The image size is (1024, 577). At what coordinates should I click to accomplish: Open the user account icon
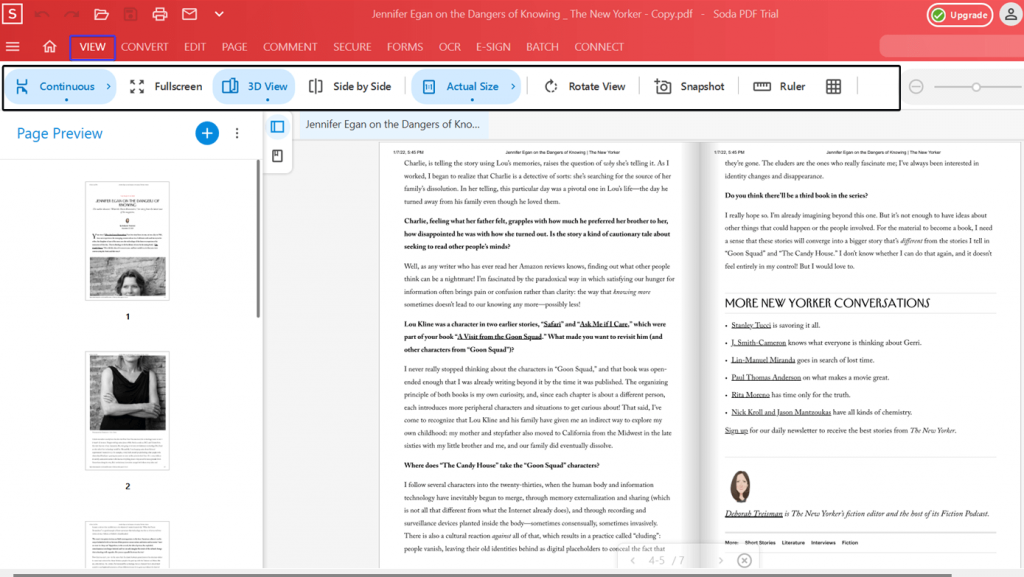click(x=1010, y=14)
